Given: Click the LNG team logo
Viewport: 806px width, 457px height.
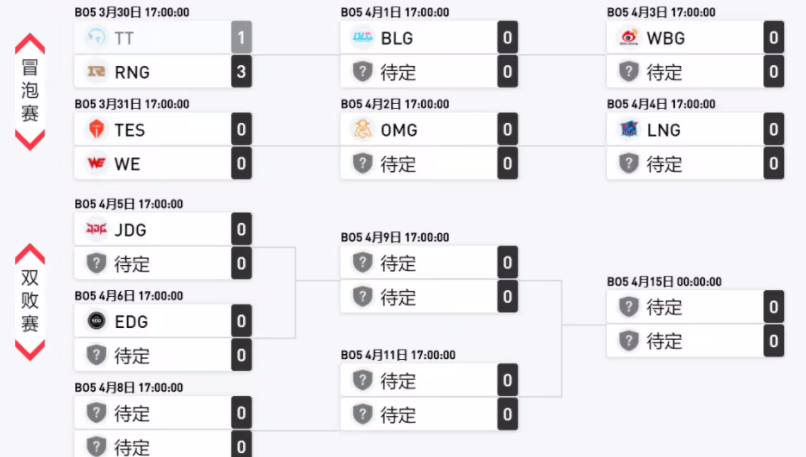Looking at the screenshot, I should (628, 130).
